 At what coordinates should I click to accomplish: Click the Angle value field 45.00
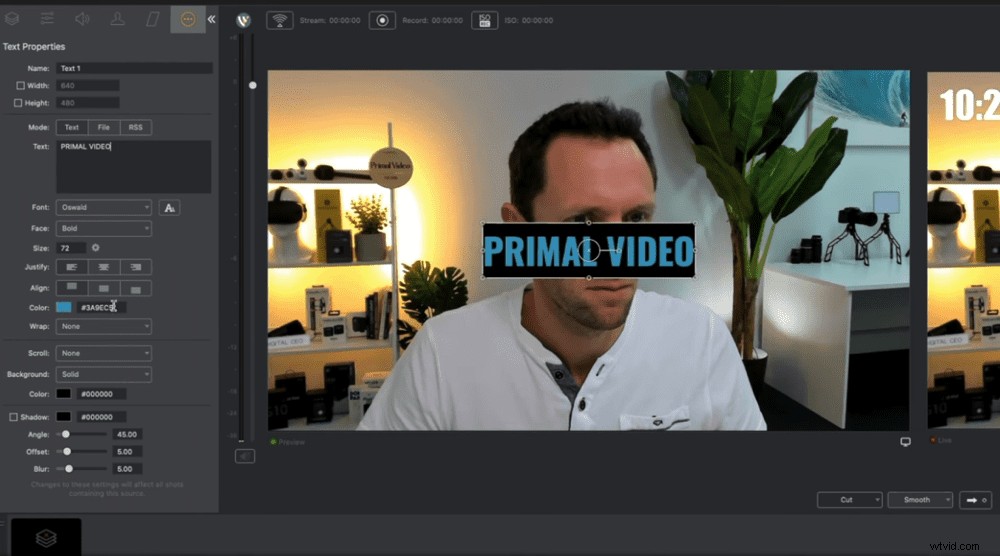click(x=127, y=434)
